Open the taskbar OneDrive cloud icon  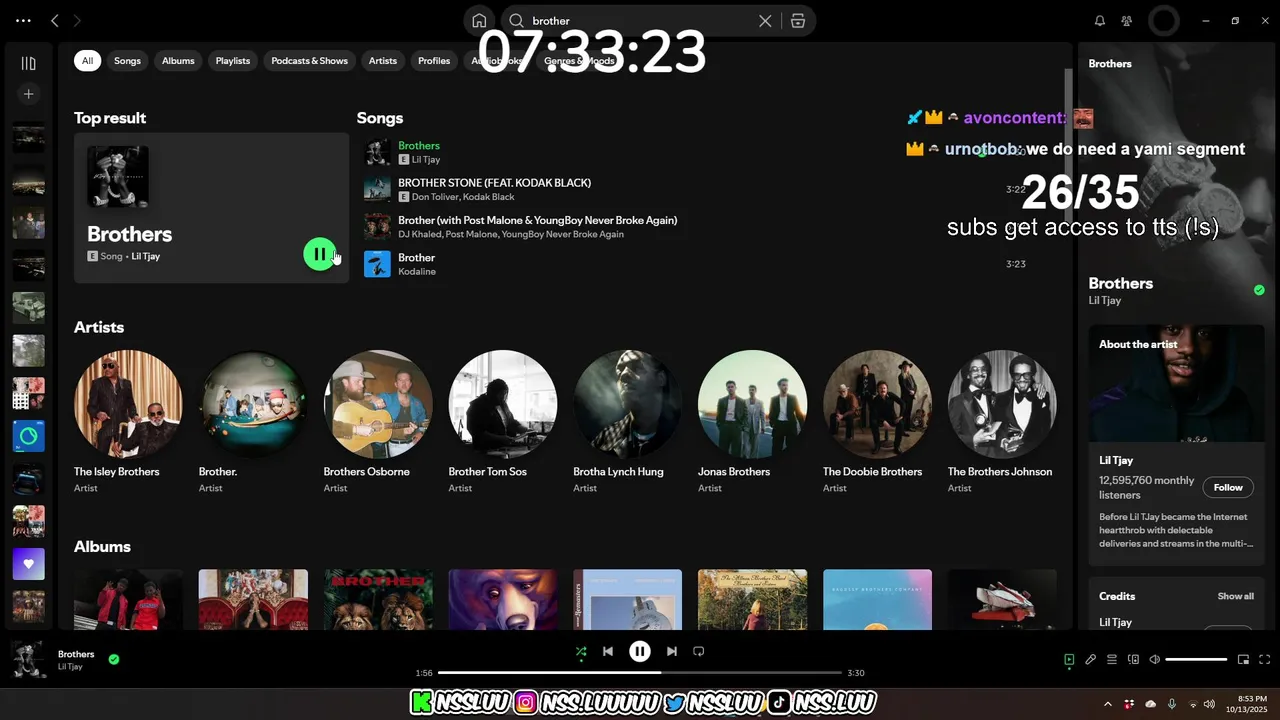[1151, 704]
